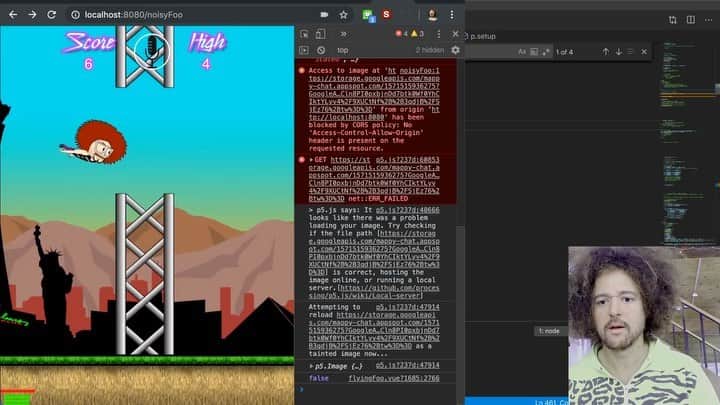Click the red error count badge

(x=402, y=34)
